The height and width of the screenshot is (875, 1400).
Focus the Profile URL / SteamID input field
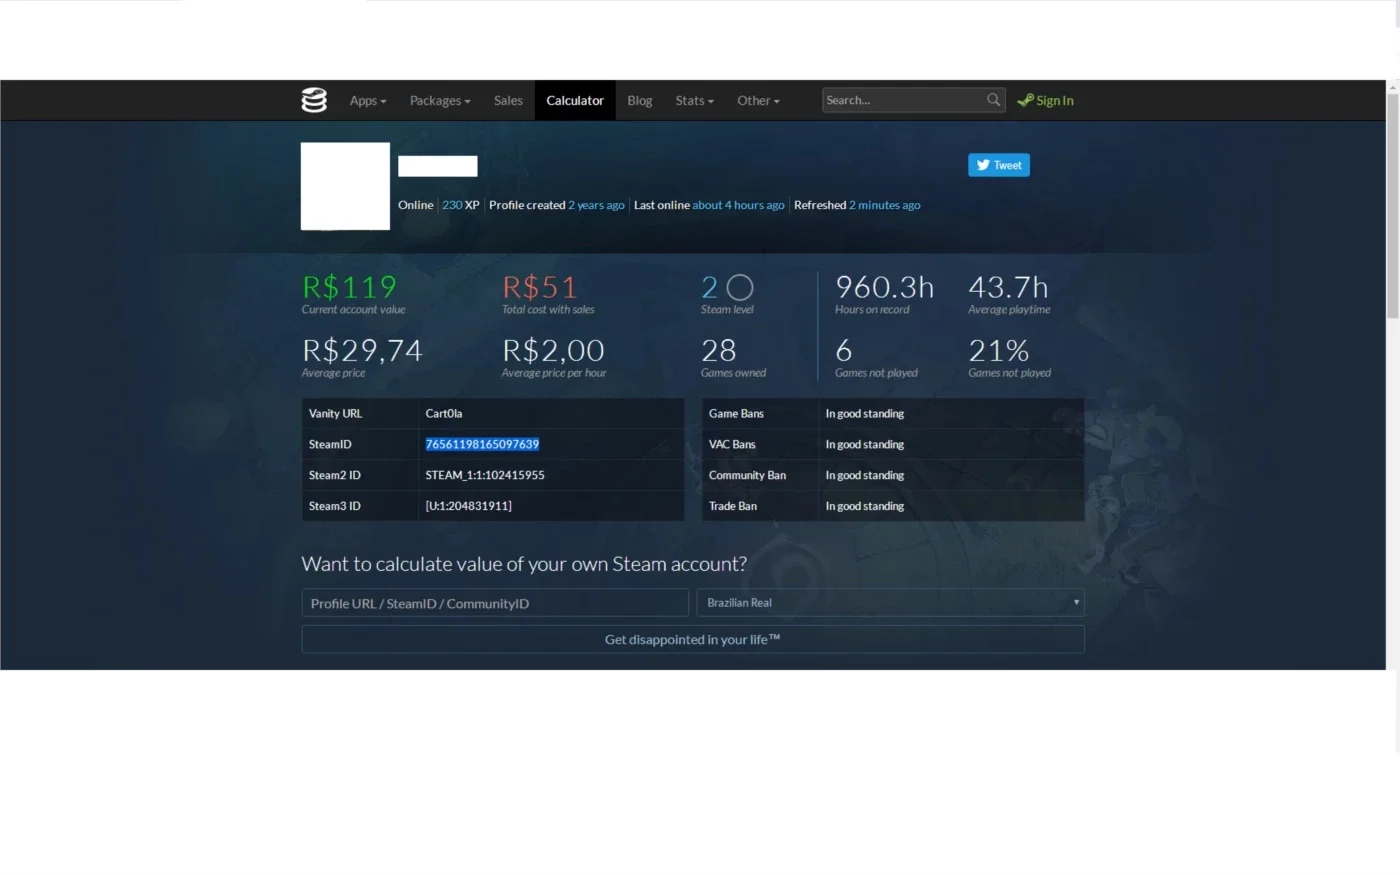(x=495, y=603)
